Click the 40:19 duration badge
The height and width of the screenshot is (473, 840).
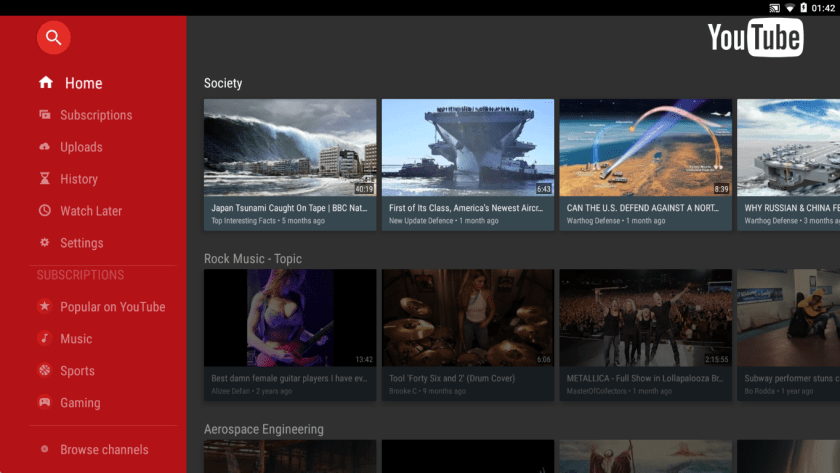click(x=364, y=189)
